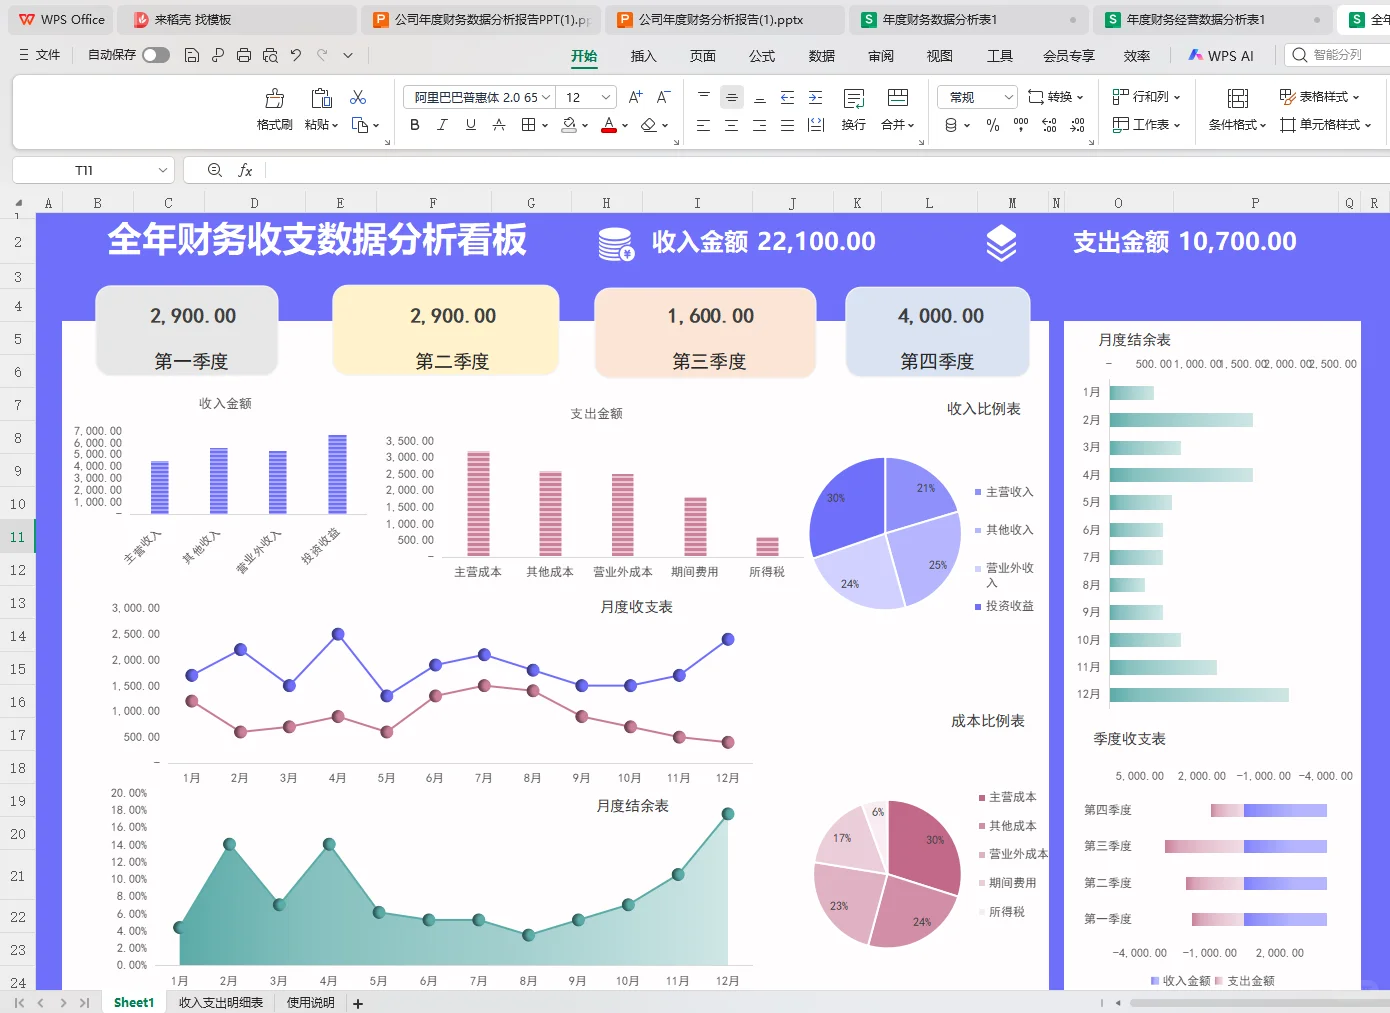The width and height of the screenshot is (1390, 1013).
Task: Switch to the 视图 ribbon tab
Action: 940,56
